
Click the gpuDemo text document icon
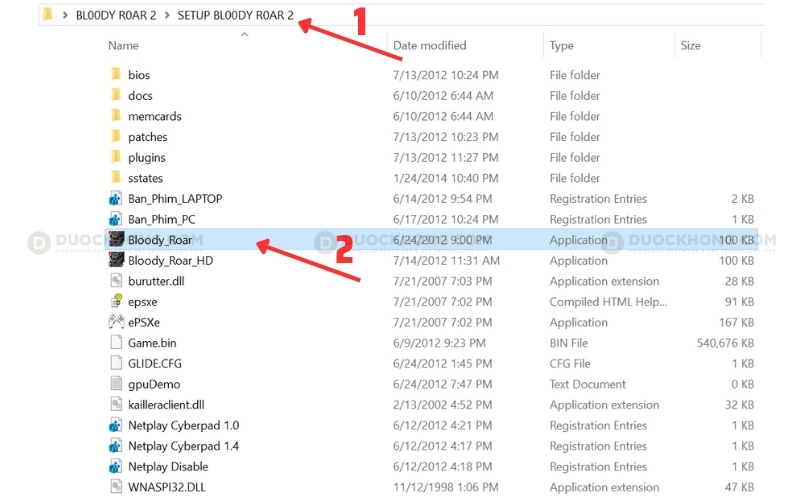[115, 385]
